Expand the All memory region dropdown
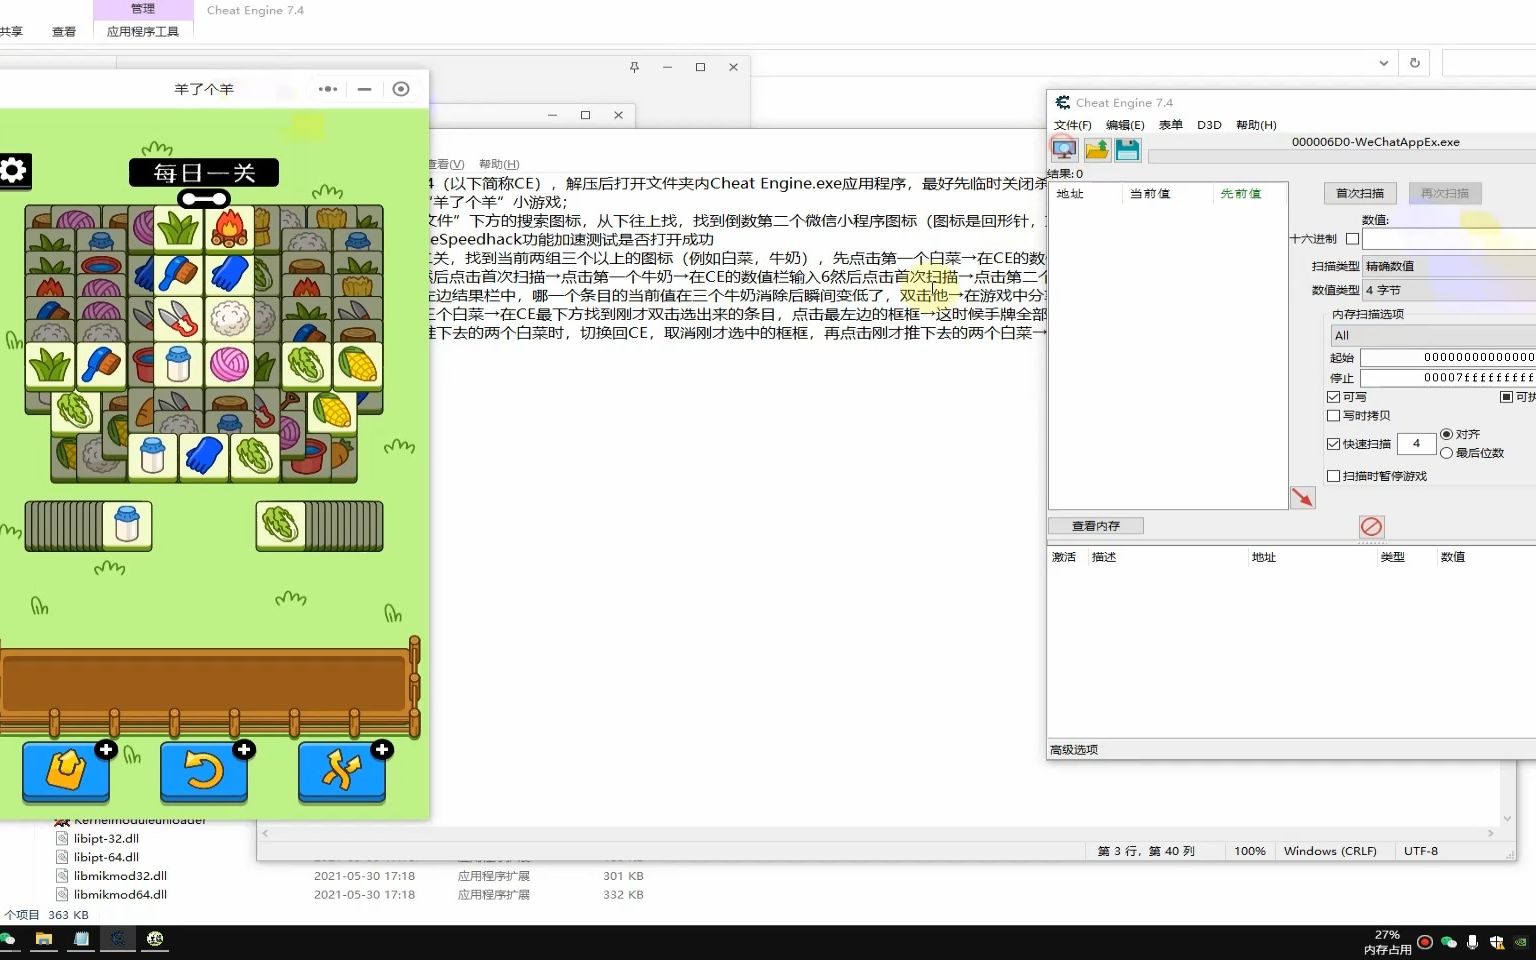This screenshot has width=1536, height=960. 1432,335
